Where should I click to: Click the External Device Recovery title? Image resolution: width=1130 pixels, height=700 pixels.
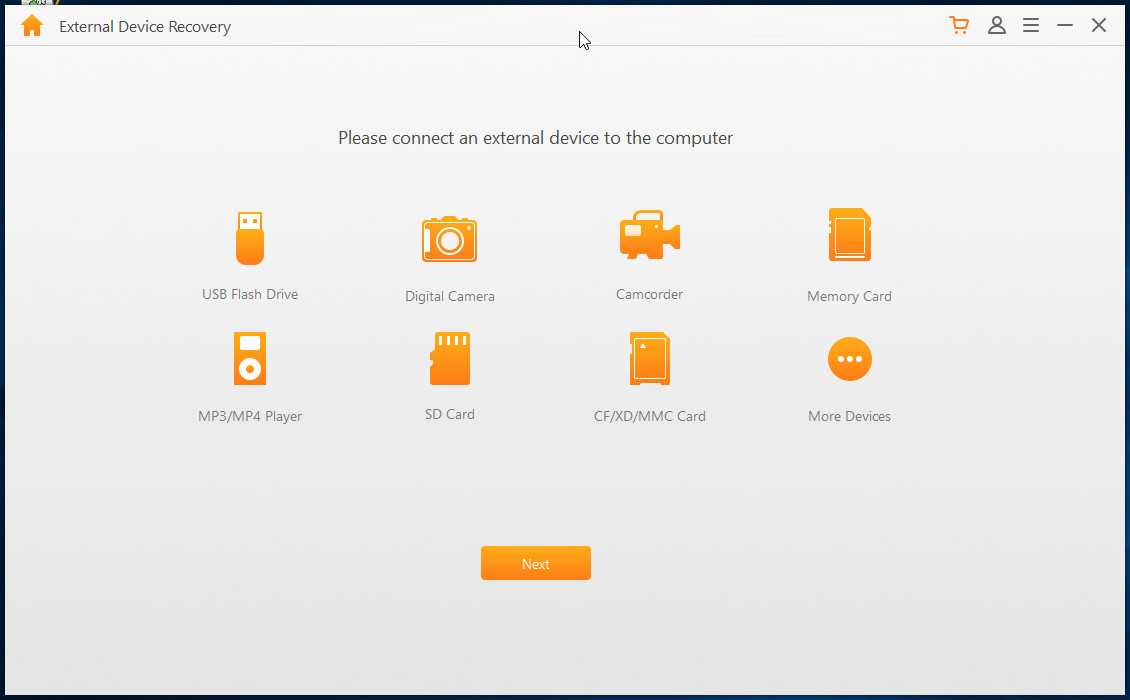145,27
